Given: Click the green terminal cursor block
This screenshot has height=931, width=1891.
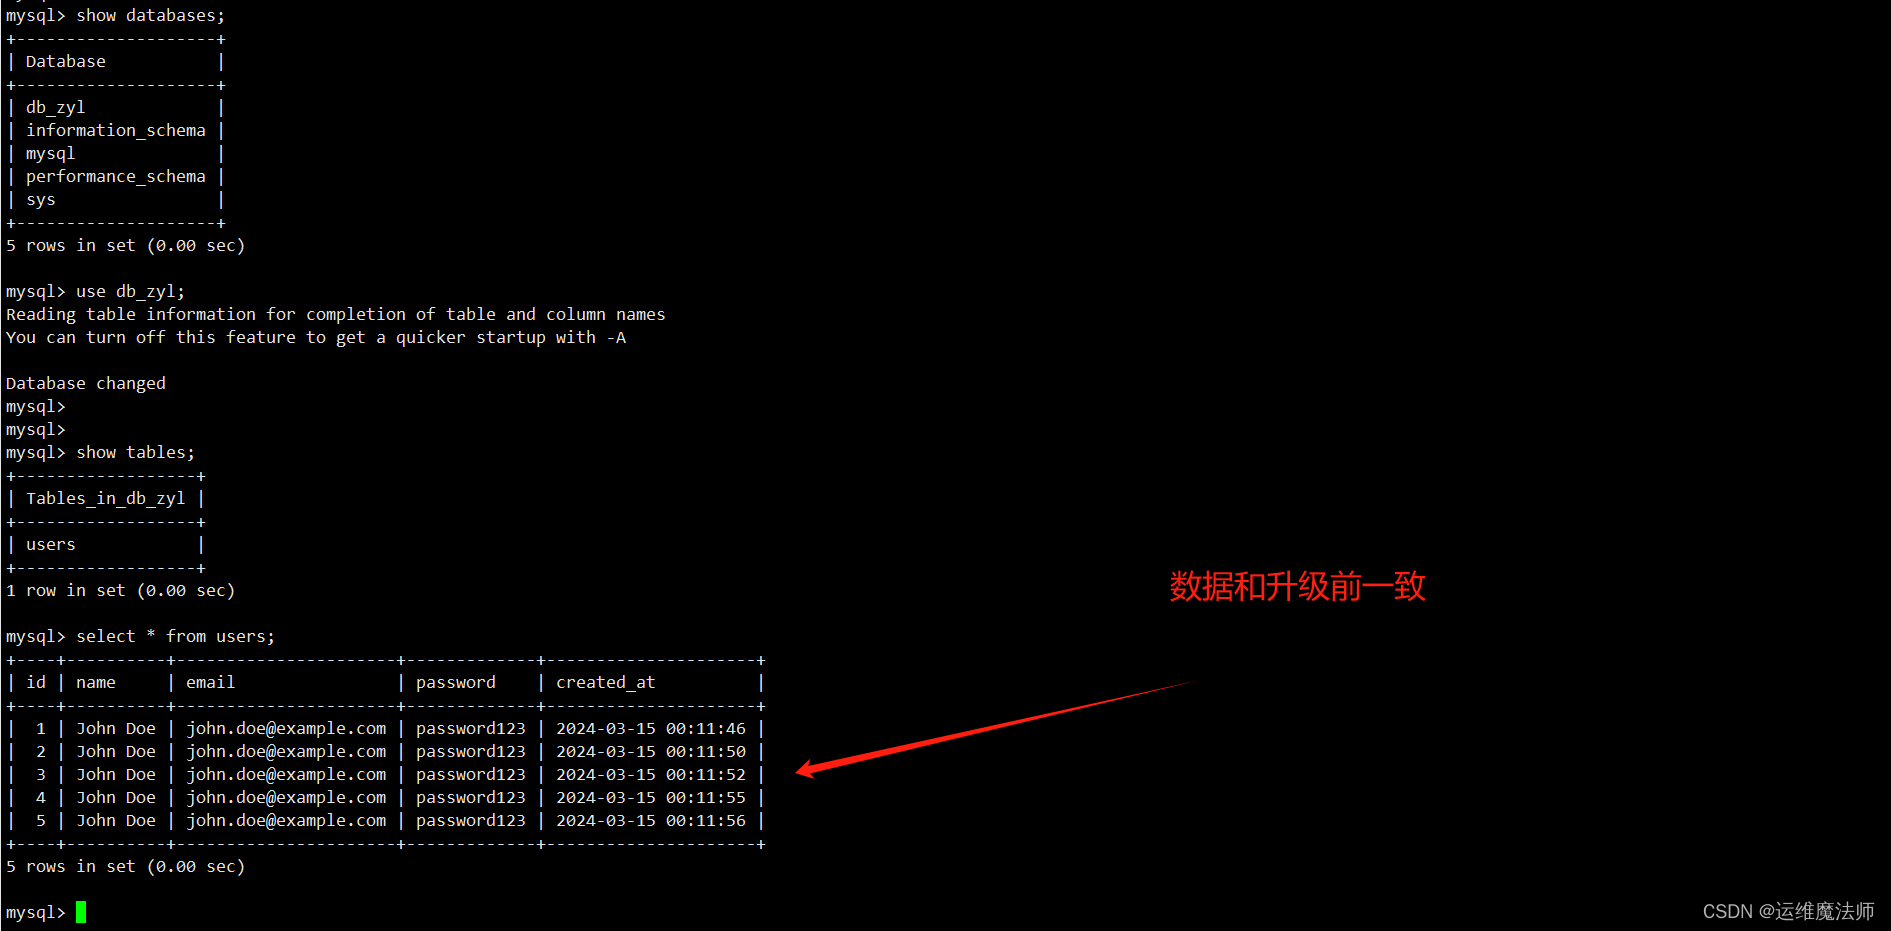Looking at the screenshot, I should tap(81, 912).
